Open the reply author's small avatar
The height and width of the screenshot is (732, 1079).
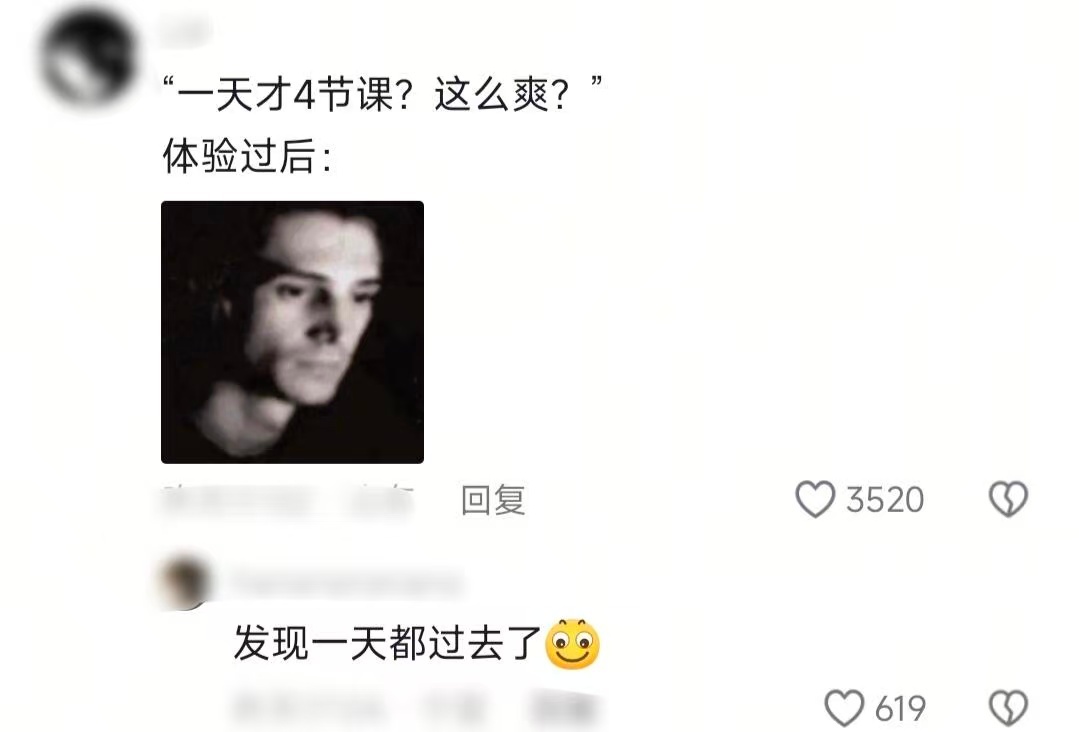183,582
